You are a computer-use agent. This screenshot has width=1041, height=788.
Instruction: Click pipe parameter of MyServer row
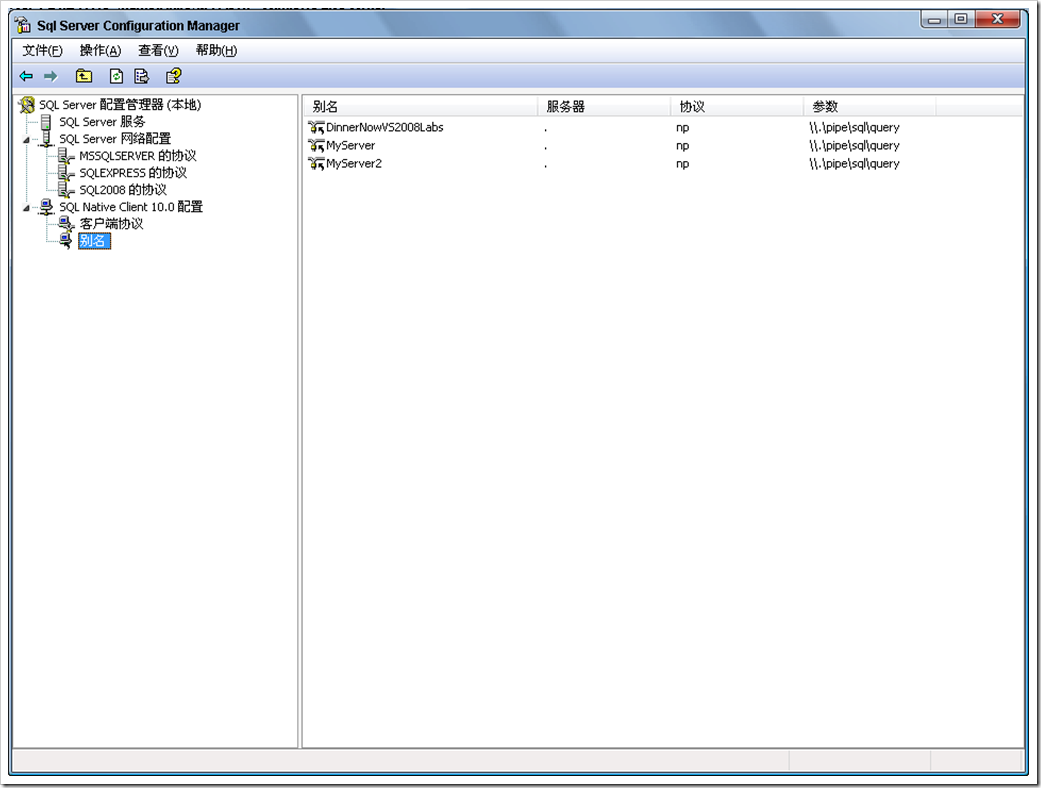tap(854, 145)
